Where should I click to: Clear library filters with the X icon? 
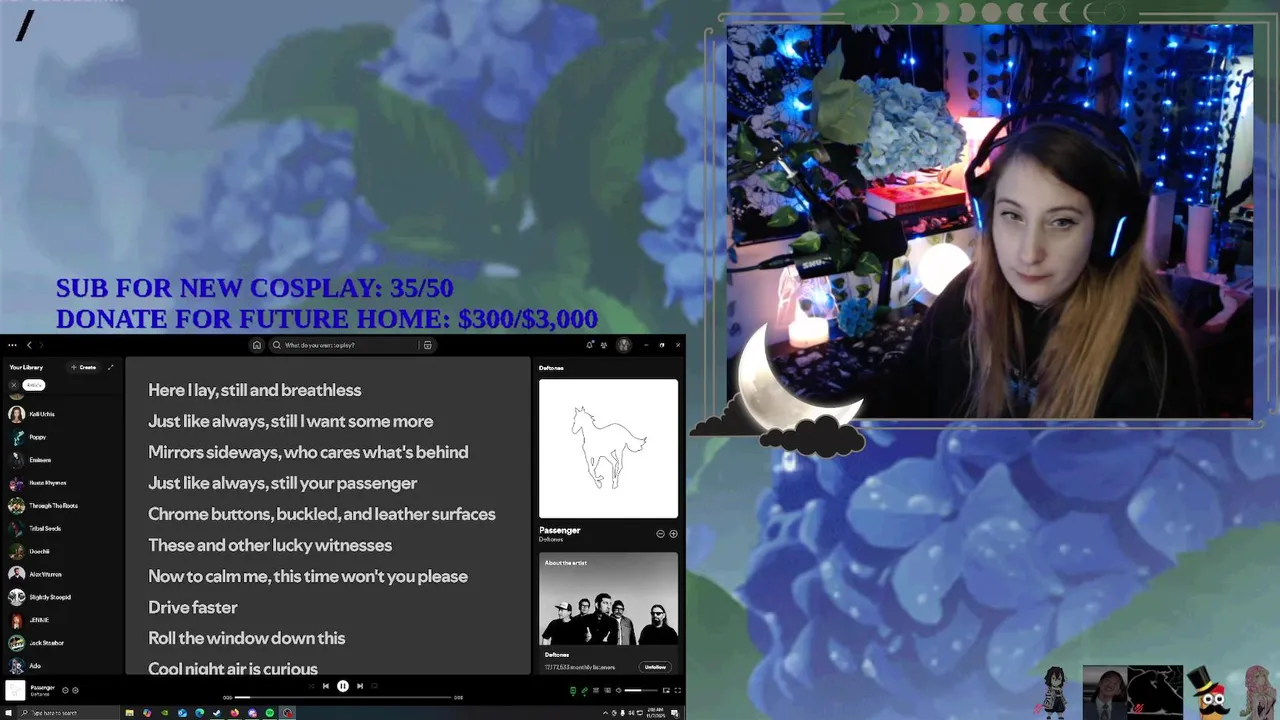point(13,385)
